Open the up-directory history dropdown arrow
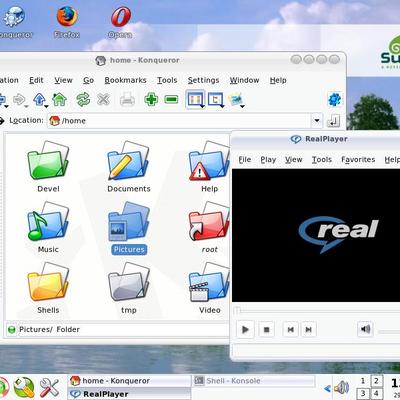 pyautogui.click(x=46, y=106)
